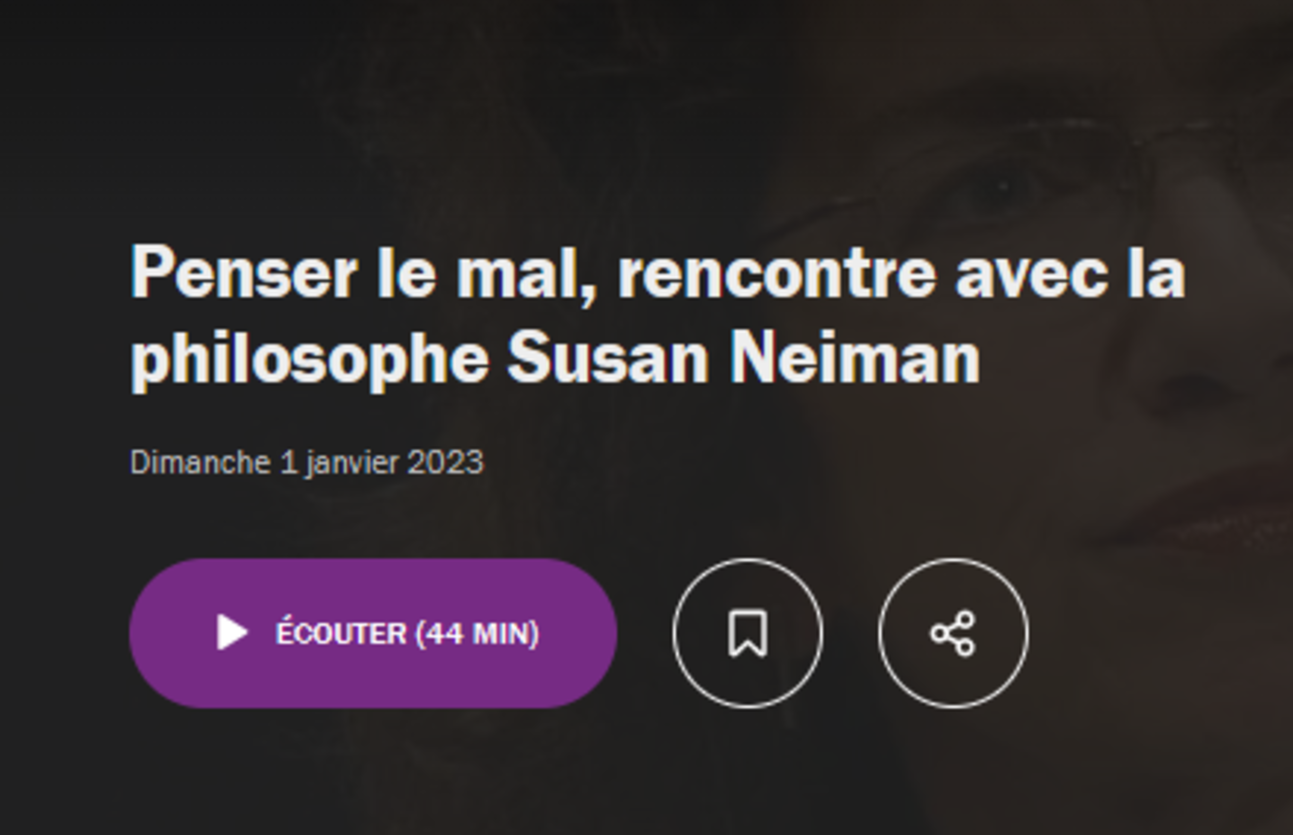Click "philosophe Susan Neiman" heading line
The image size is (1293, 835).
coord(556,358)
